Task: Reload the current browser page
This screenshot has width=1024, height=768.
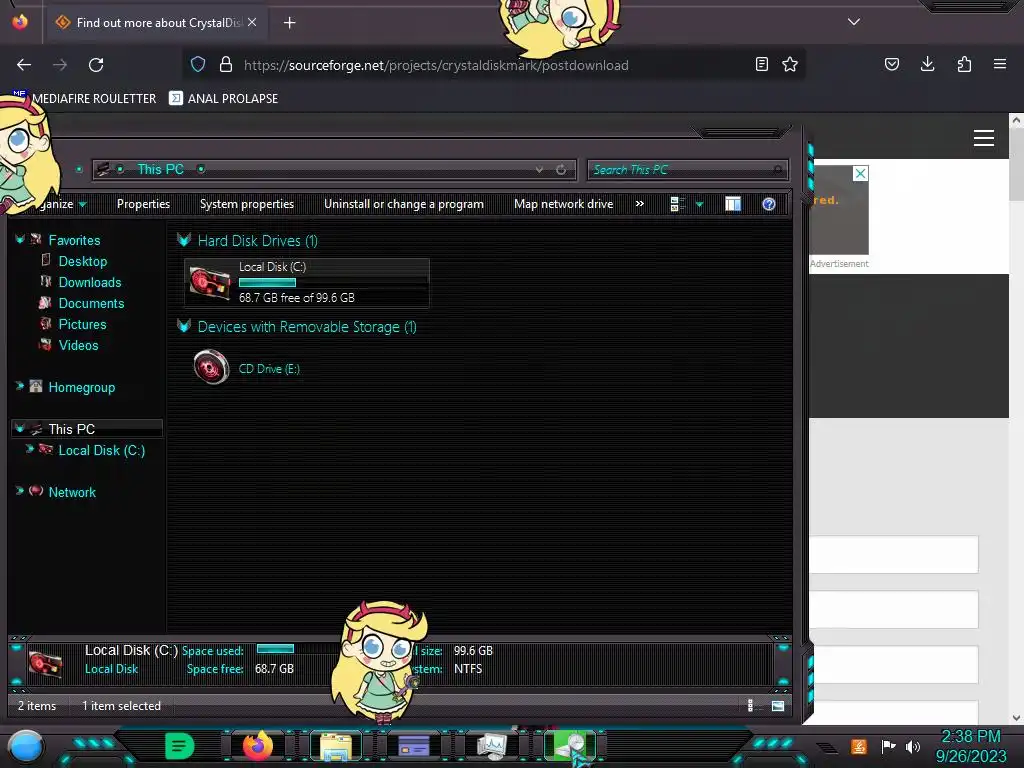Action: pos(96,65)
